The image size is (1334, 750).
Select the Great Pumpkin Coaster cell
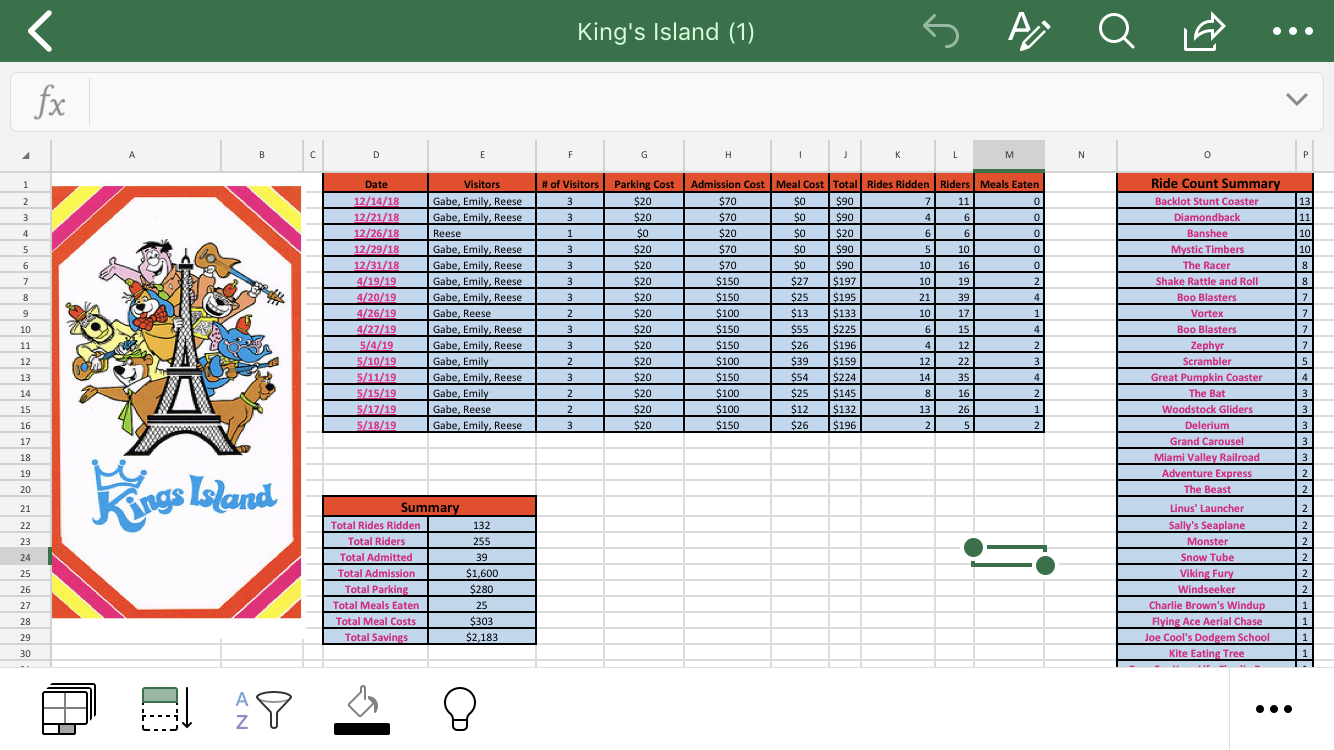tap(1207, 377)
